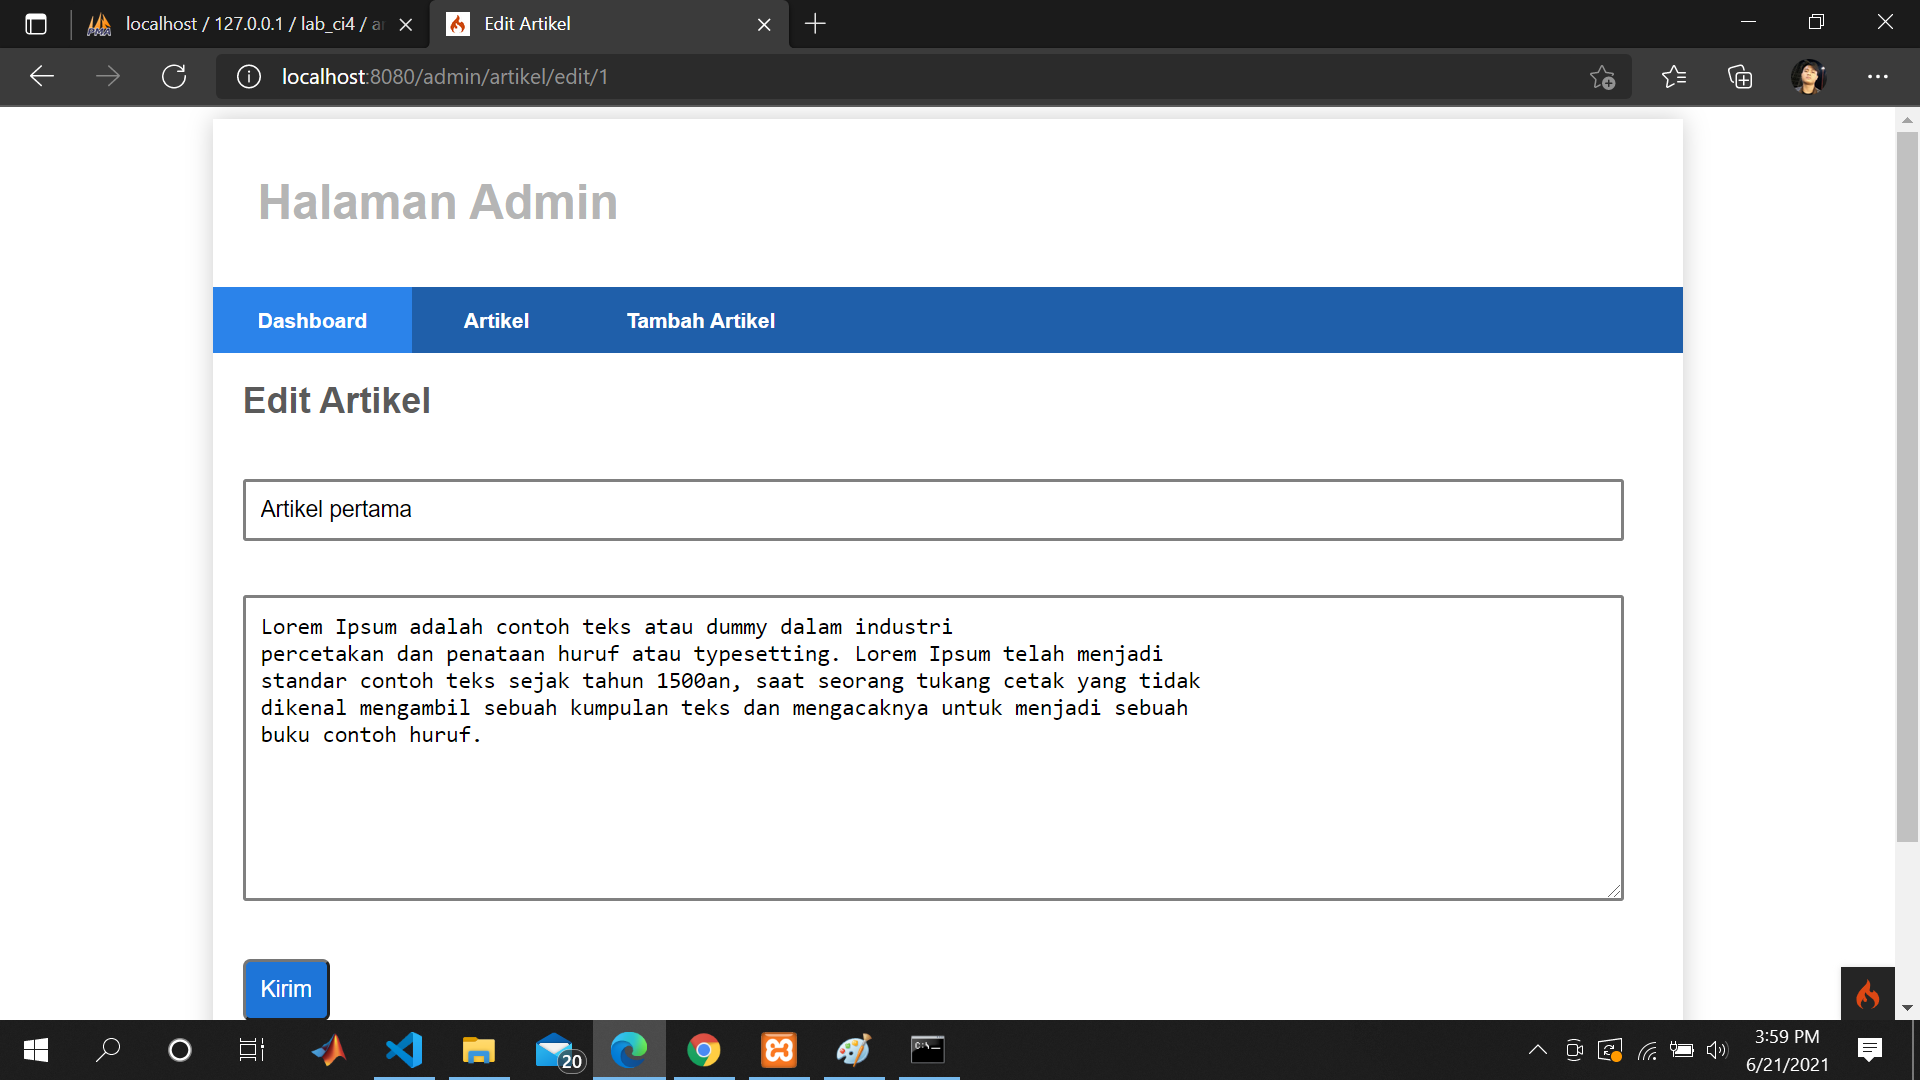Open Edge Collections panel
The width and height of the screenshot is (1920, 1080).
pyautogui.click(x=1741, y=76)
